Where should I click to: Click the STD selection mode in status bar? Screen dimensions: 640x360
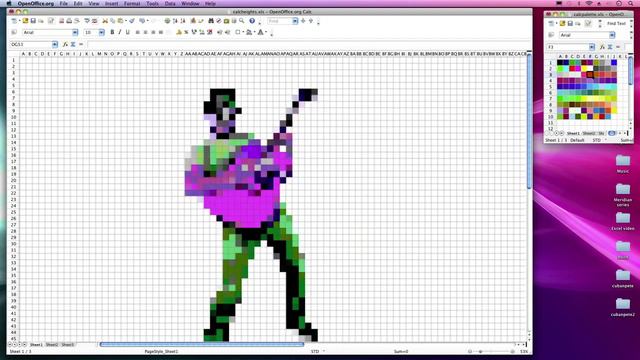[315, 351]
